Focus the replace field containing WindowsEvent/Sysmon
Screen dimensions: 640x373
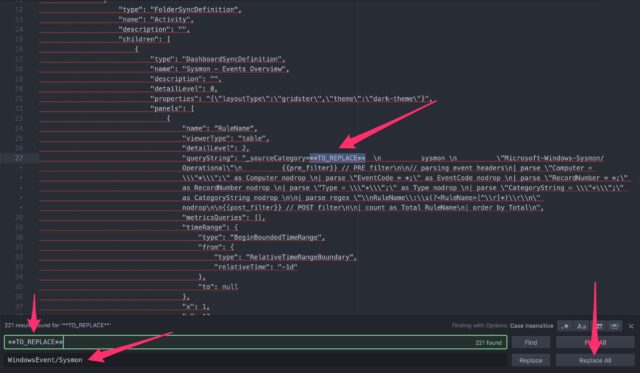(x=256, y=360)
